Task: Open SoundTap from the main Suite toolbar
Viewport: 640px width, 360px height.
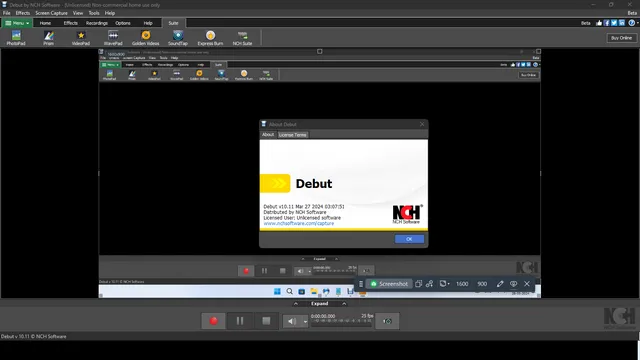Action: point(178,38)
